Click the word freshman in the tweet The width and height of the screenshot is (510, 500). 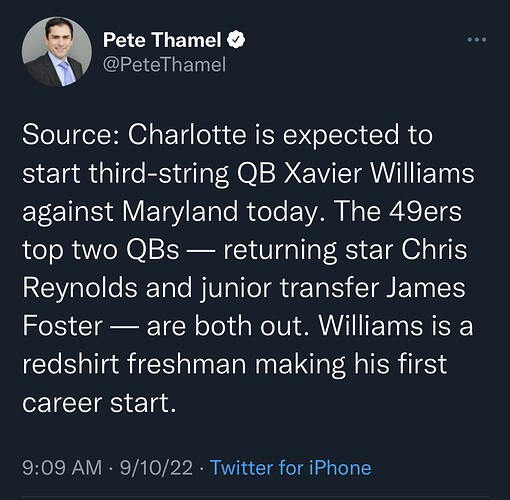(187, 364)
